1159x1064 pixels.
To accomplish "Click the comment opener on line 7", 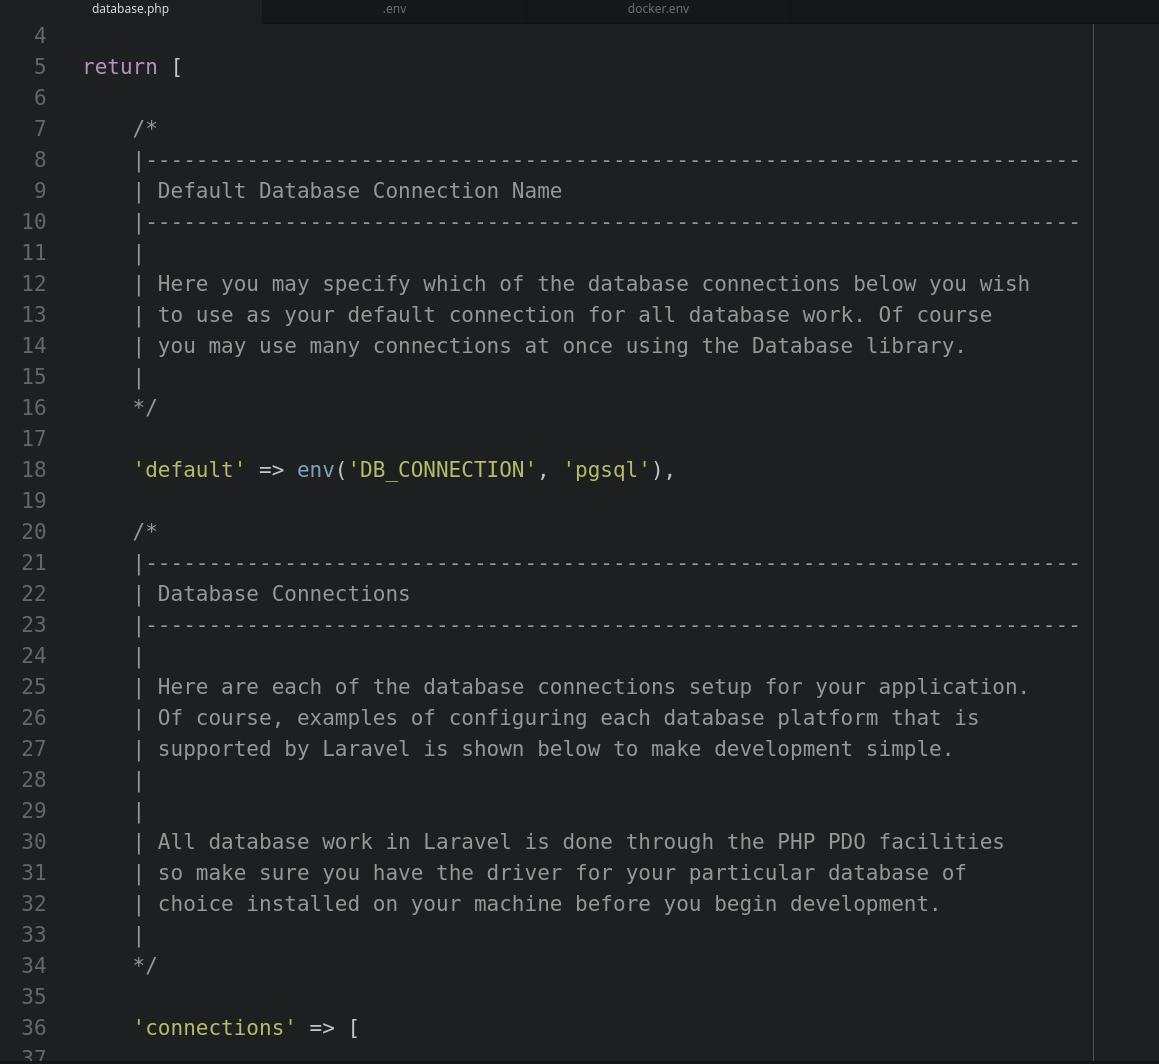I will [x=145, y=128].
